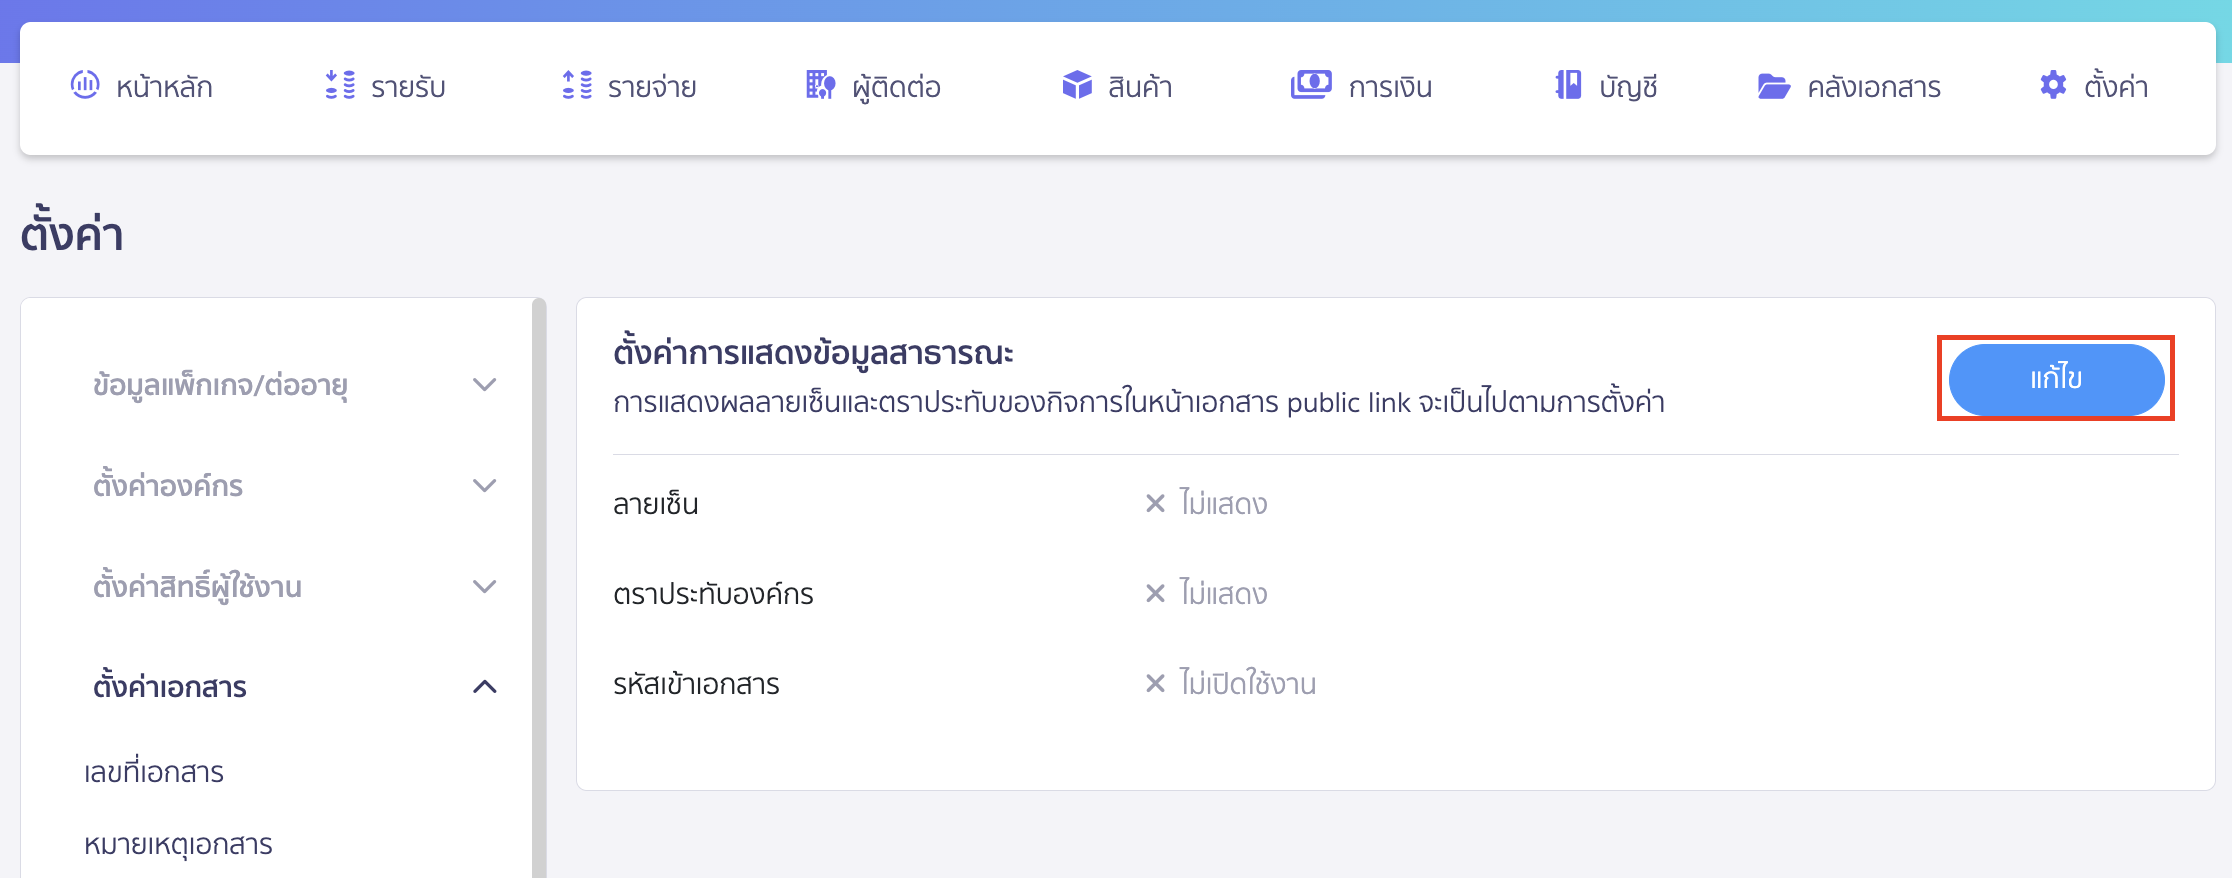Screen dimensions: 2232x878
Task: Select the หน้าหลัก home icon
Action: click(x=86, y=86)
